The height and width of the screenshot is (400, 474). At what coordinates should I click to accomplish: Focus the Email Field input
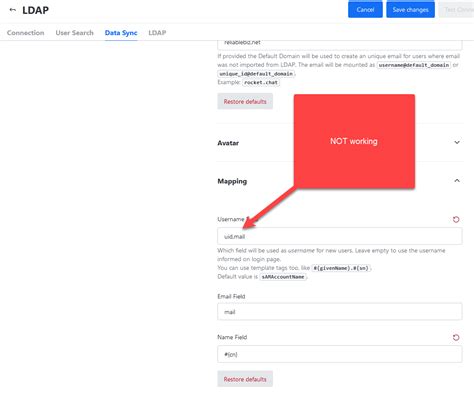coord(340,312)
